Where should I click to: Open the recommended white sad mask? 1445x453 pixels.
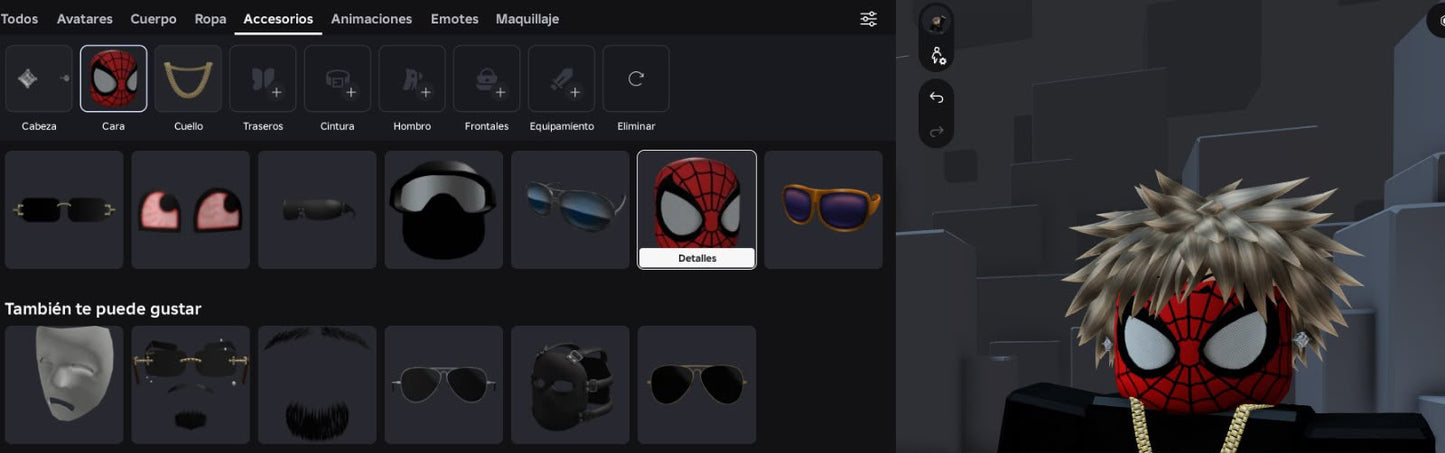point(64,384)
